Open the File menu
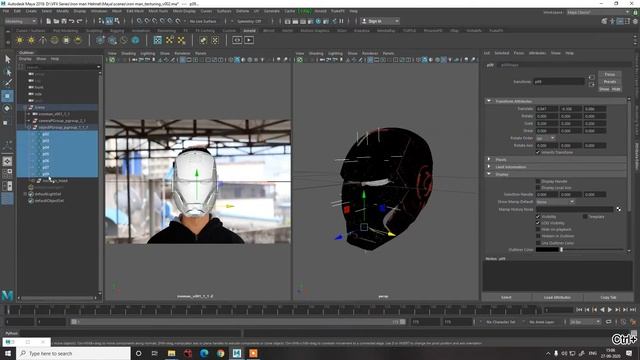Screen dimensions: 640x360 tap(6, 11)
